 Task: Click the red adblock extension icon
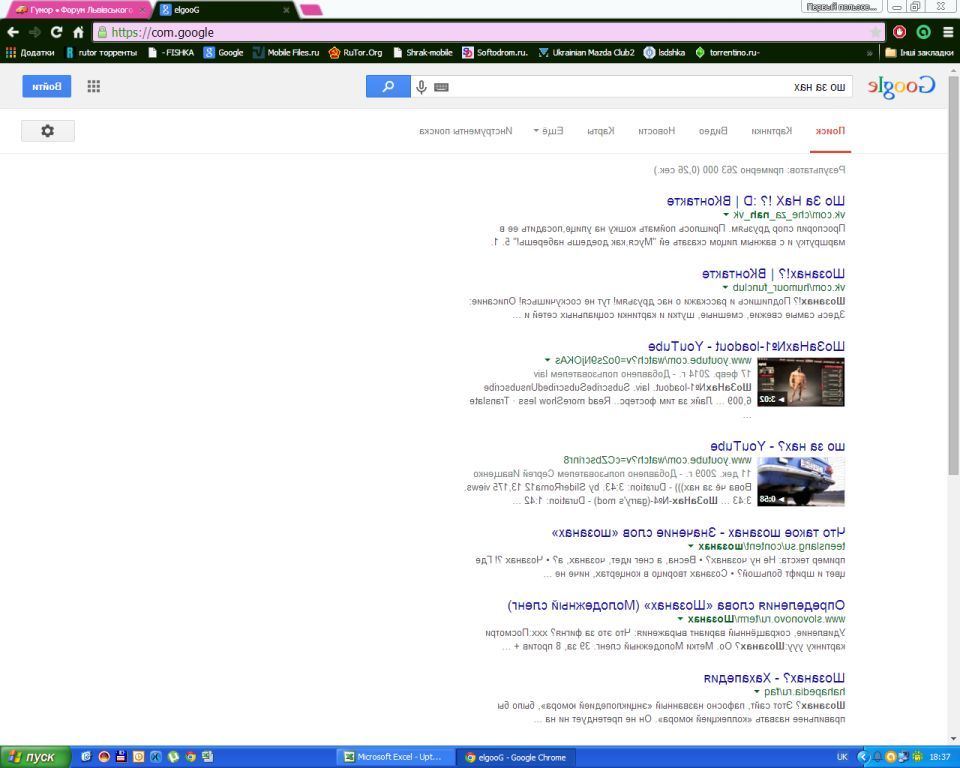click(x=899, y=32)
